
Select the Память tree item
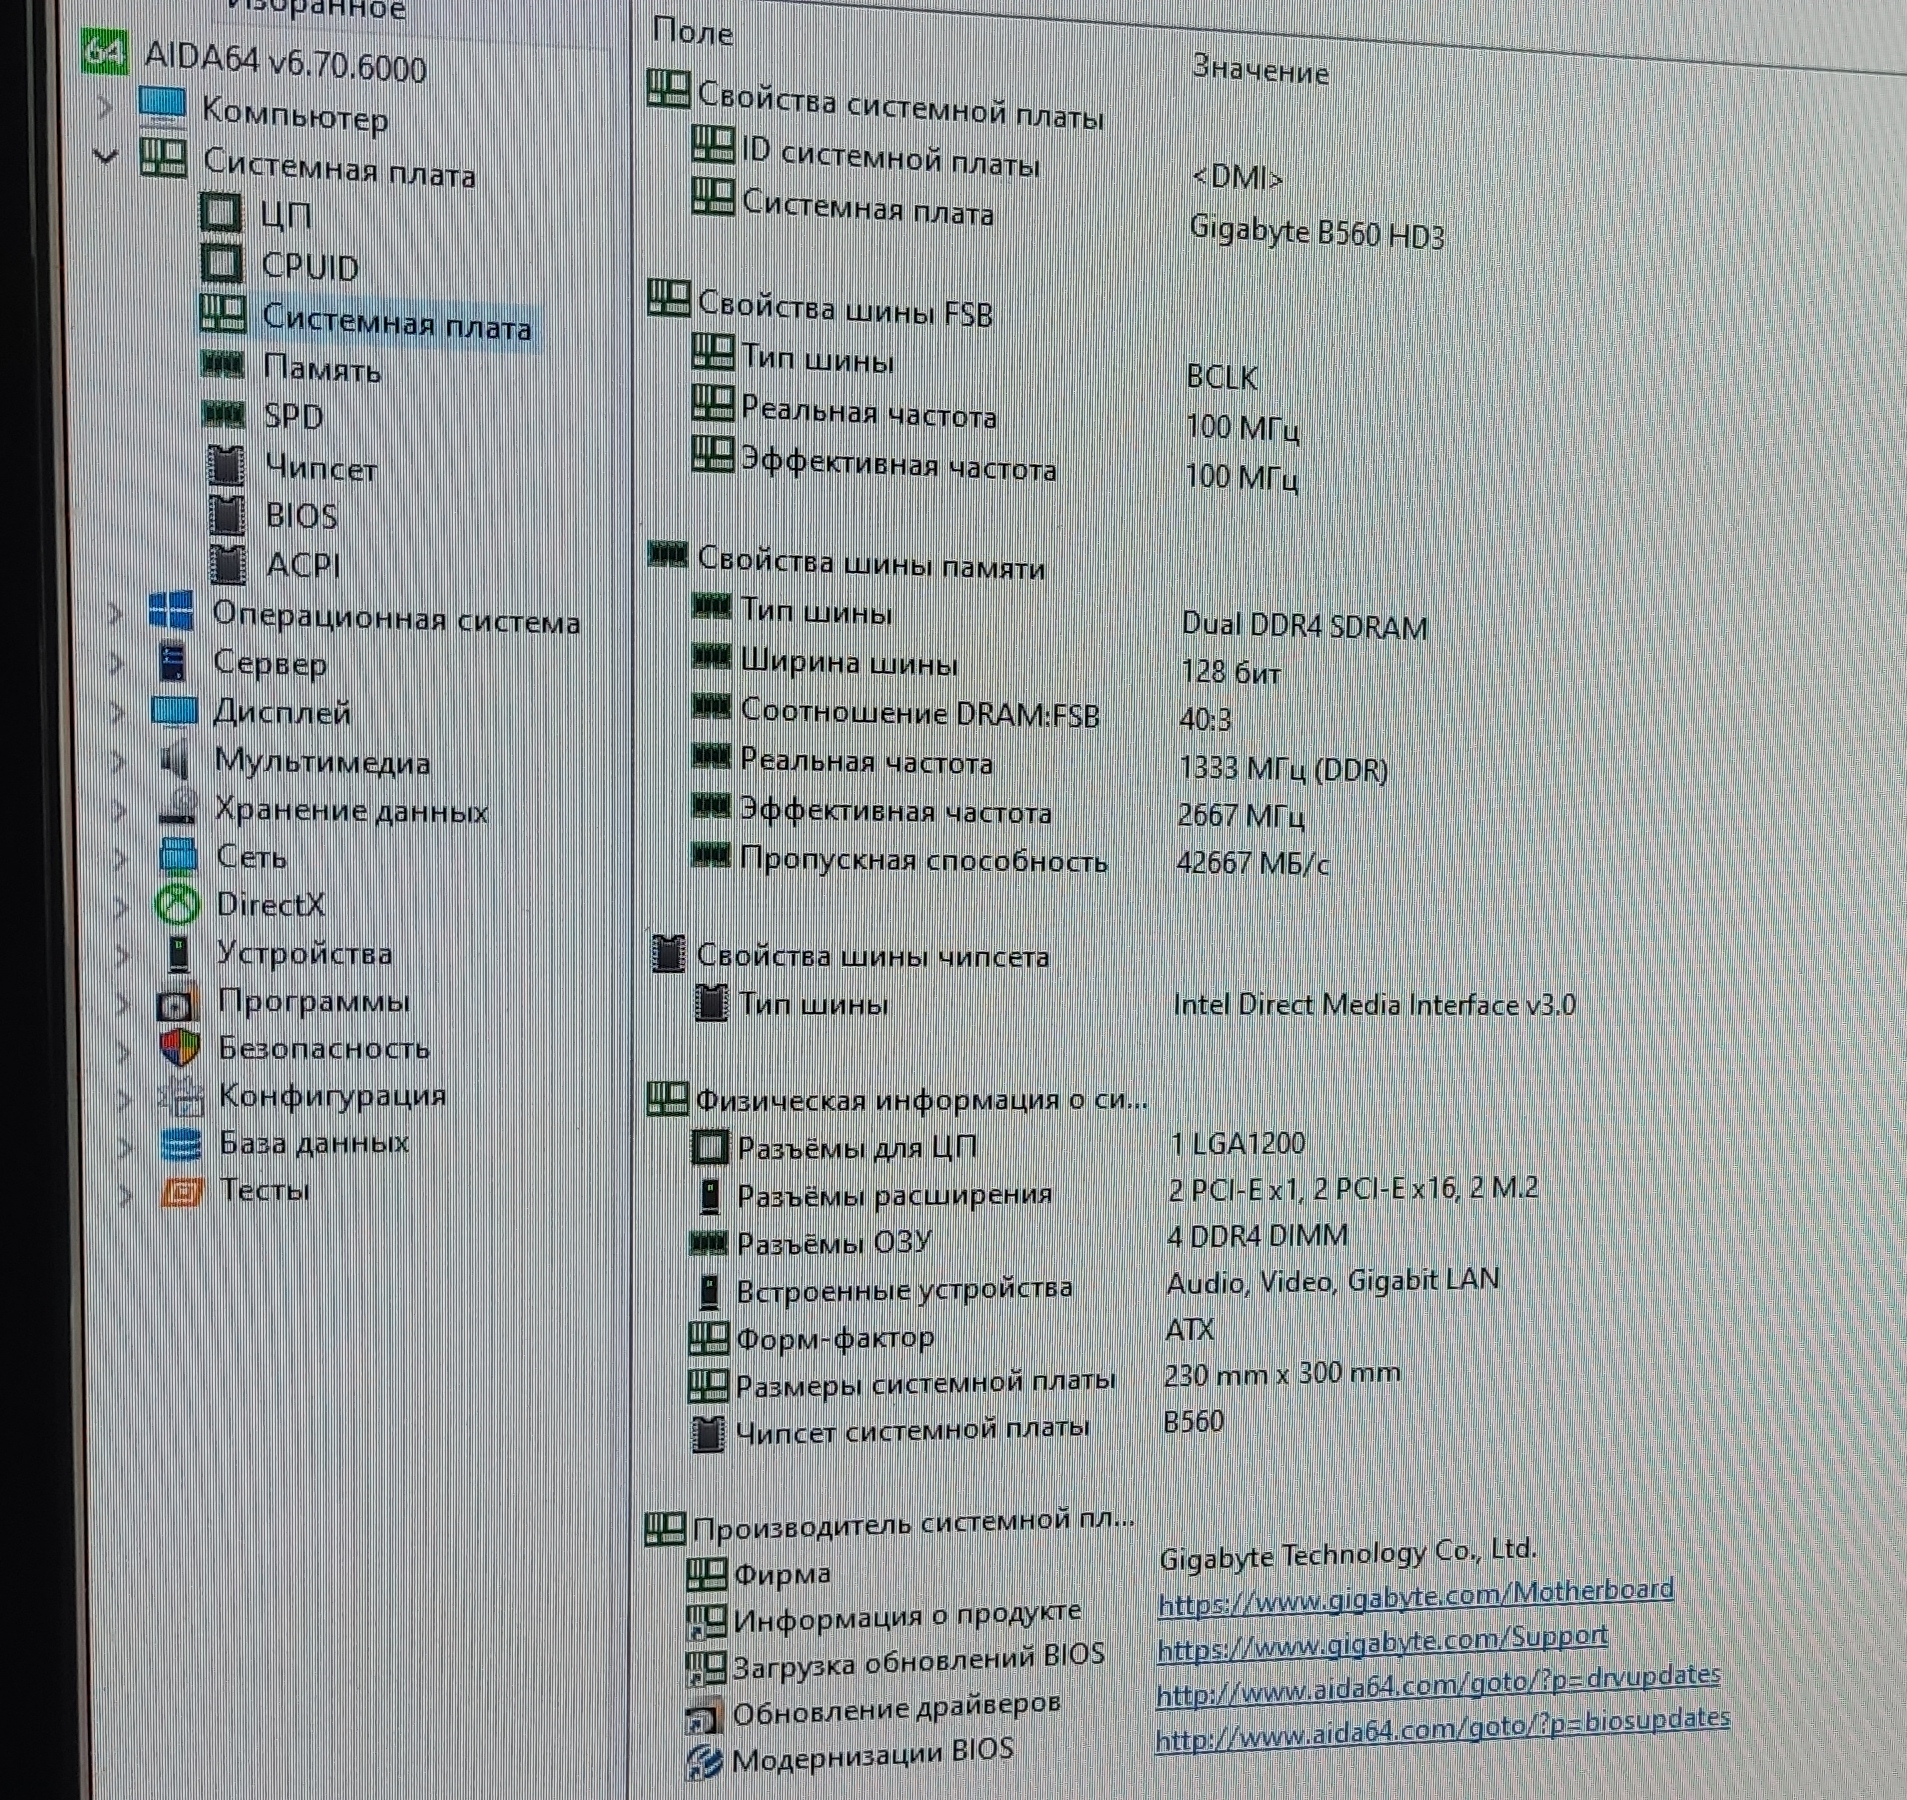tap(322, 368)
